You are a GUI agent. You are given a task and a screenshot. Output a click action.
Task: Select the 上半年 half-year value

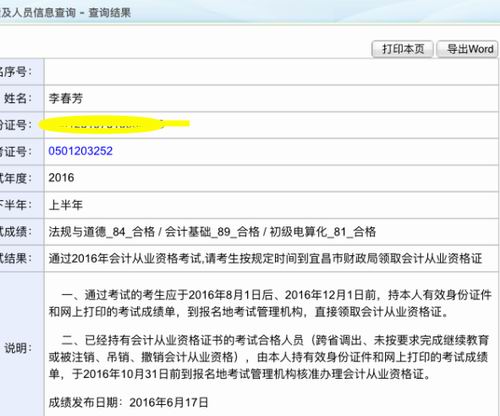(66, 205)
